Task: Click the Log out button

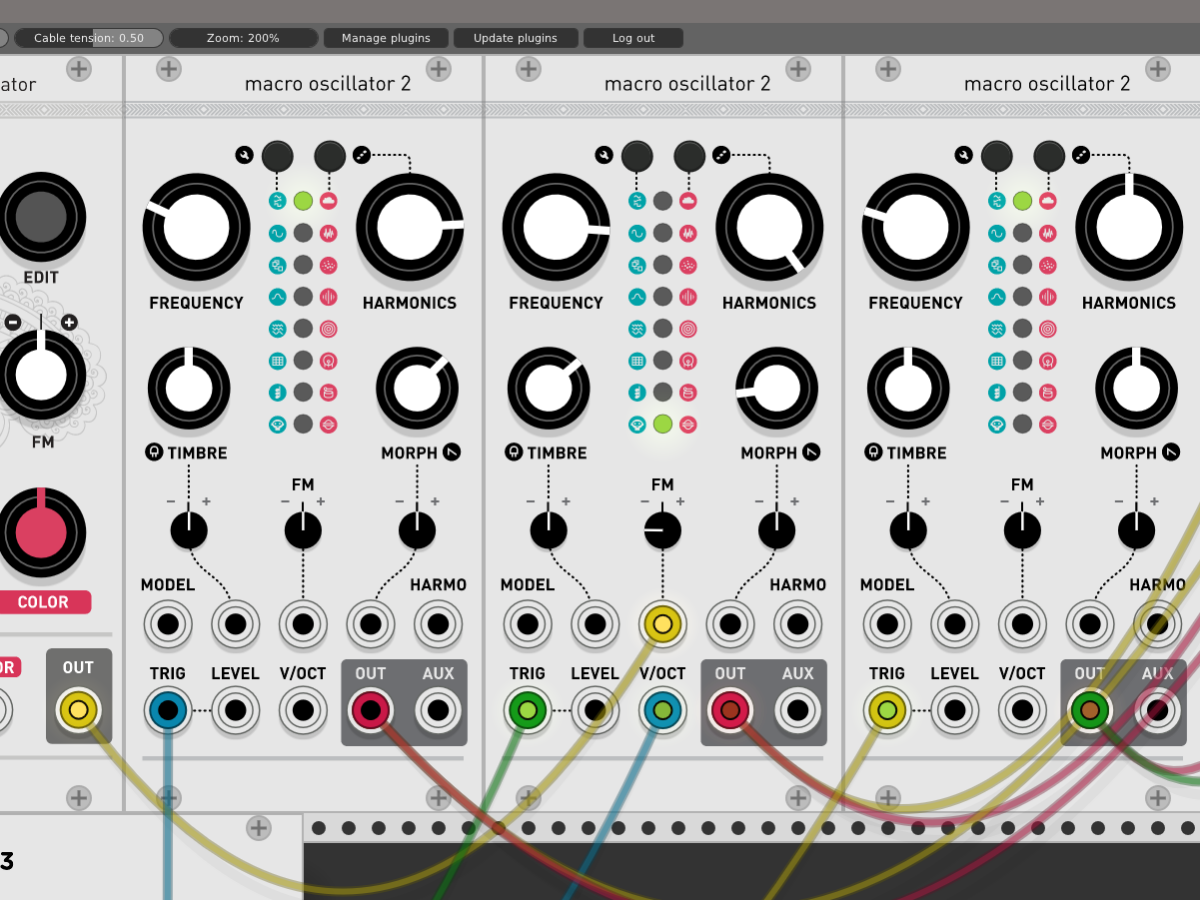Action: [633, 38]
